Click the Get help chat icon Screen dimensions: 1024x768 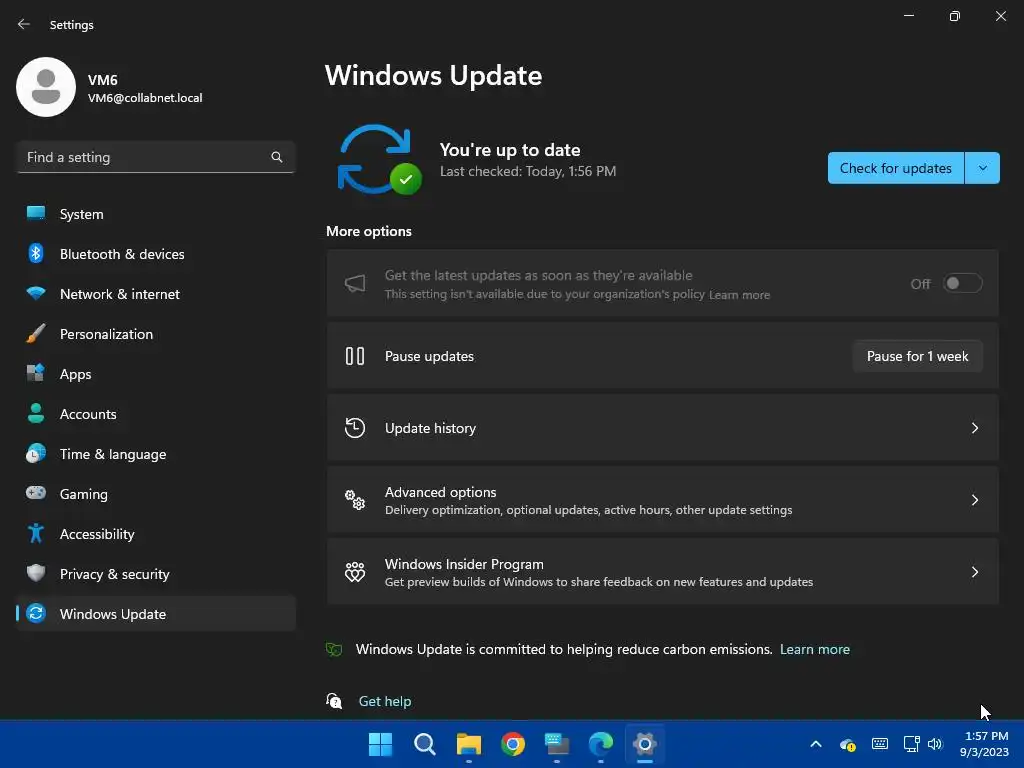click(x=334, y=701)
